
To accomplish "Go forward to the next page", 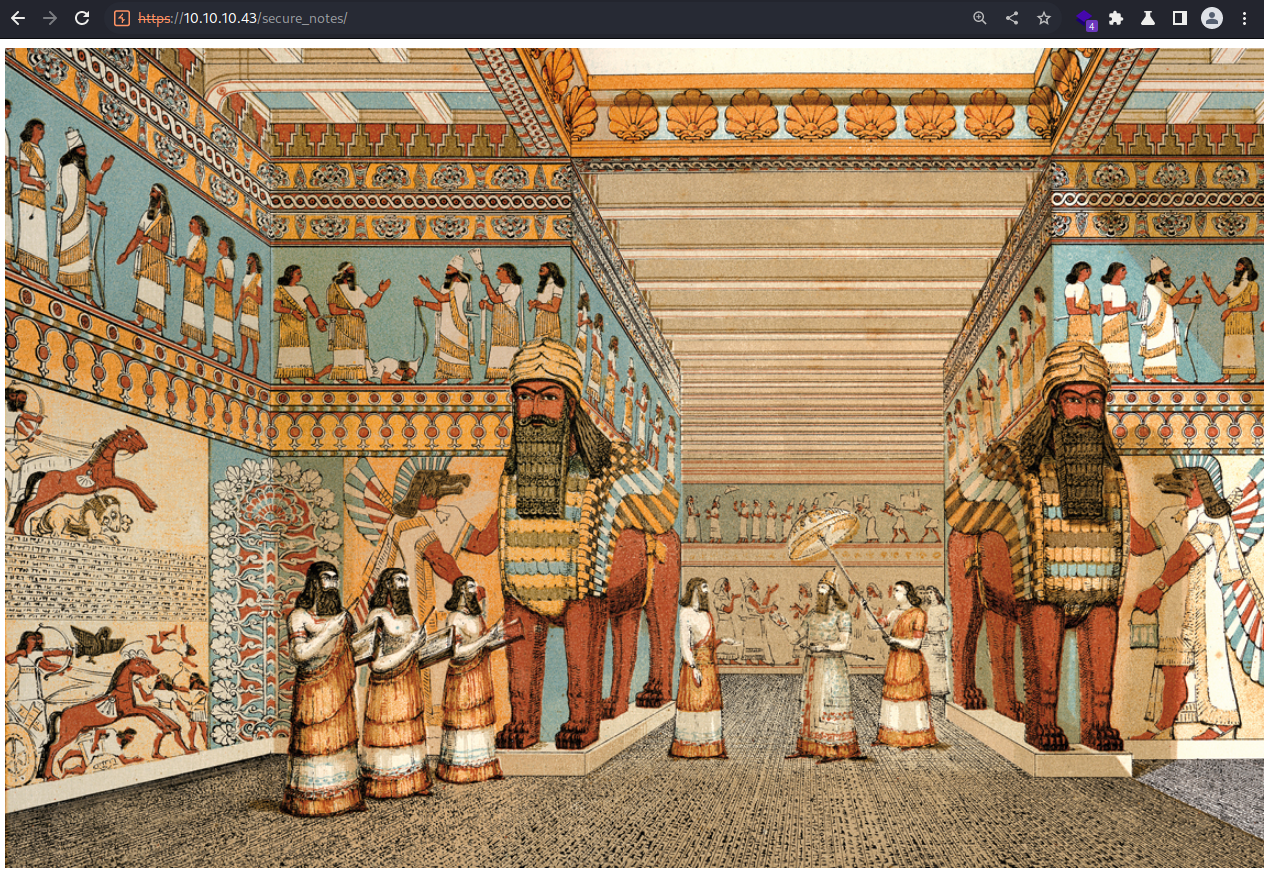I will [x=49, y=18].
